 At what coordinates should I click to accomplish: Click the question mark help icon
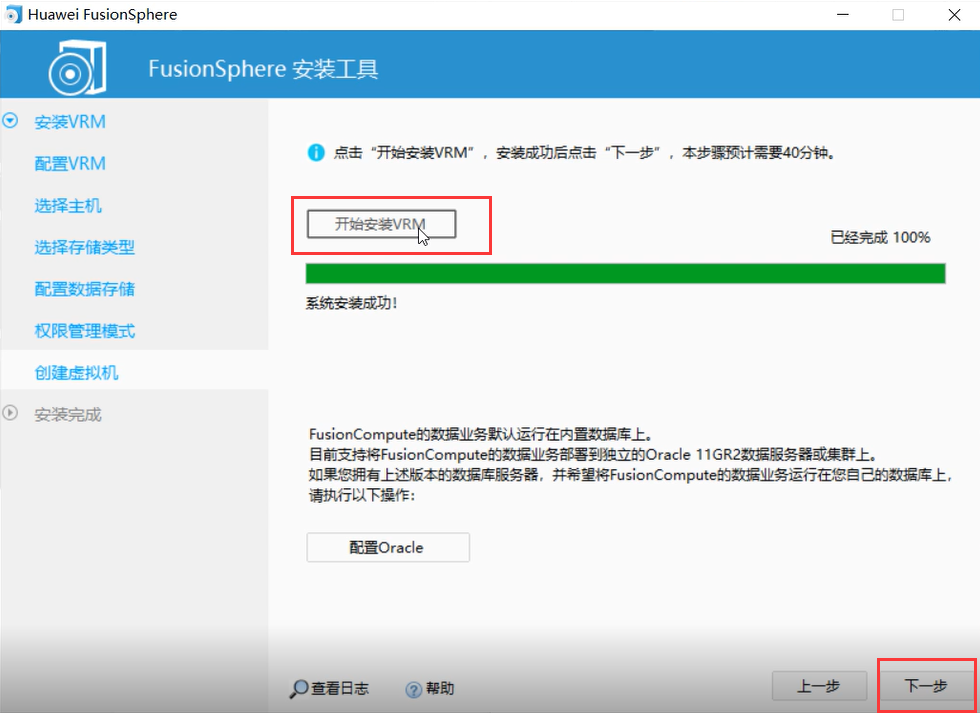[414, 689]
